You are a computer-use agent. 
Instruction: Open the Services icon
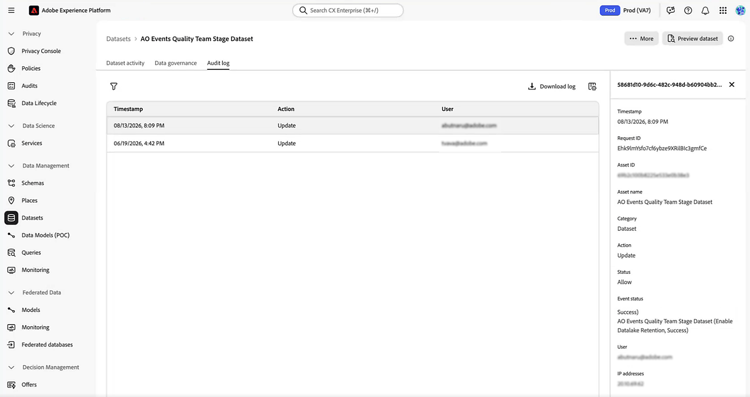click(11, 143)
